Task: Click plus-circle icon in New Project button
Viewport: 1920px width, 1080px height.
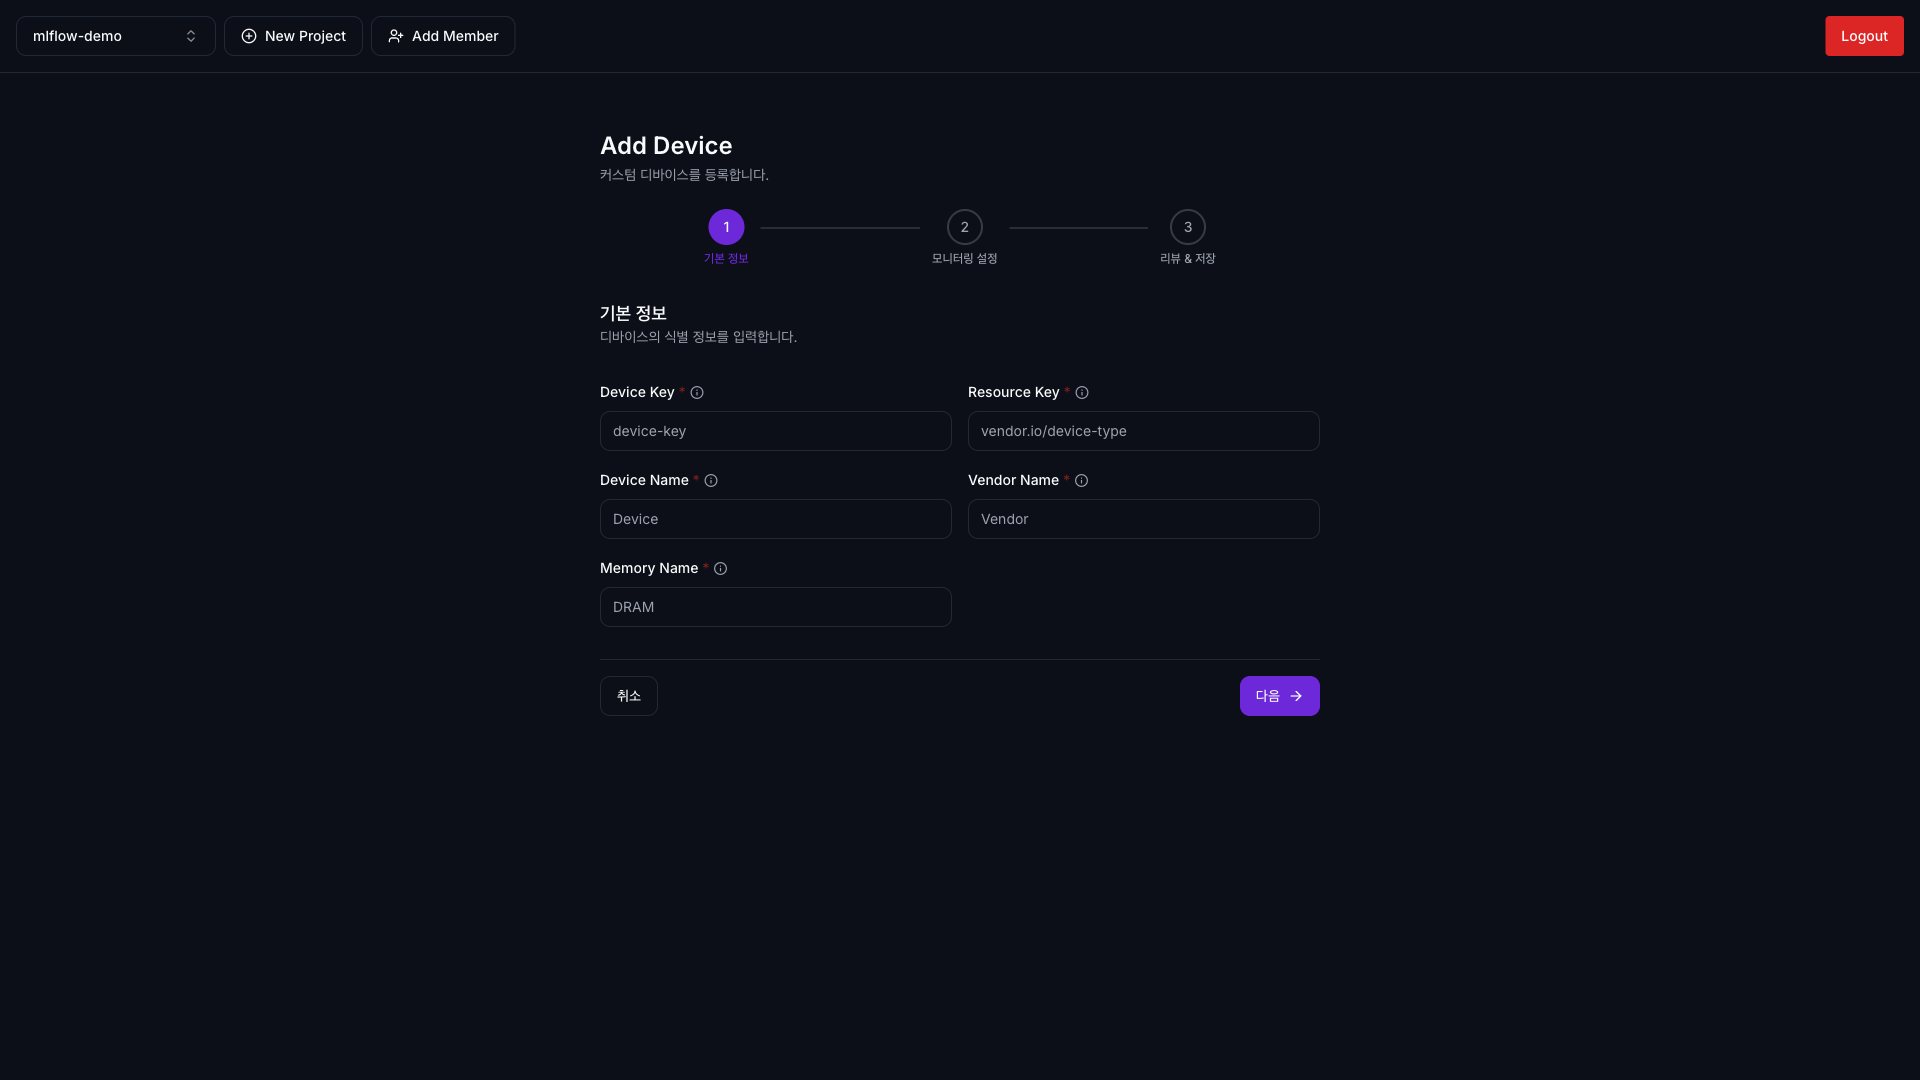Action: click(x=249, y=36)
